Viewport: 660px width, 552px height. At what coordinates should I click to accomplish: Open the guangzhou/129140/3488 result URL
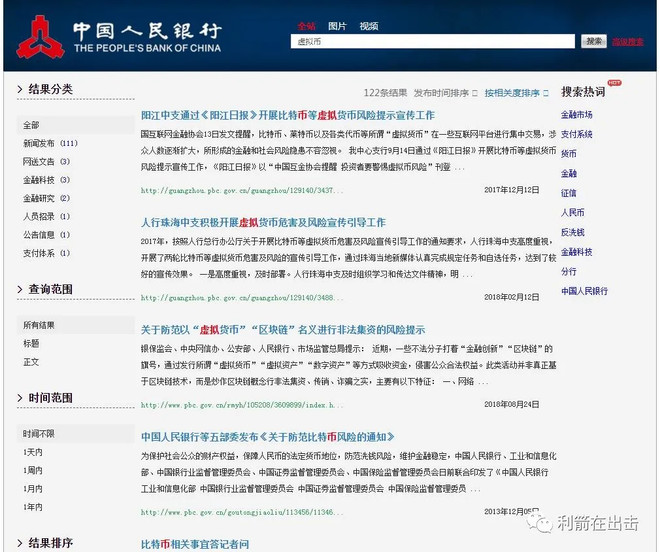(242, 298)
